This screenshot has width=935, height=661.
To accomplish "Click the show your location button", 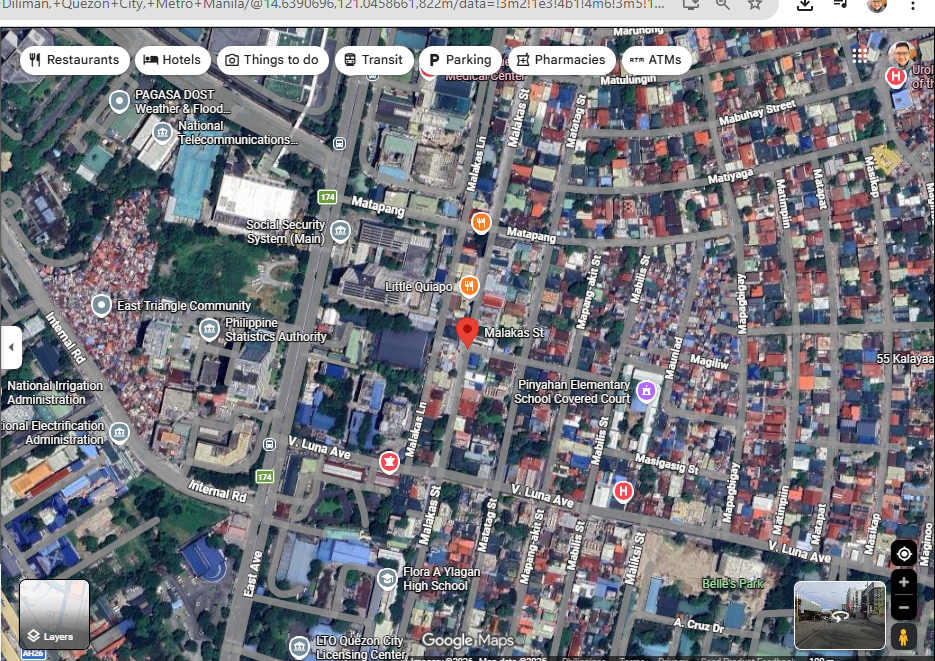I will point(904,554).
